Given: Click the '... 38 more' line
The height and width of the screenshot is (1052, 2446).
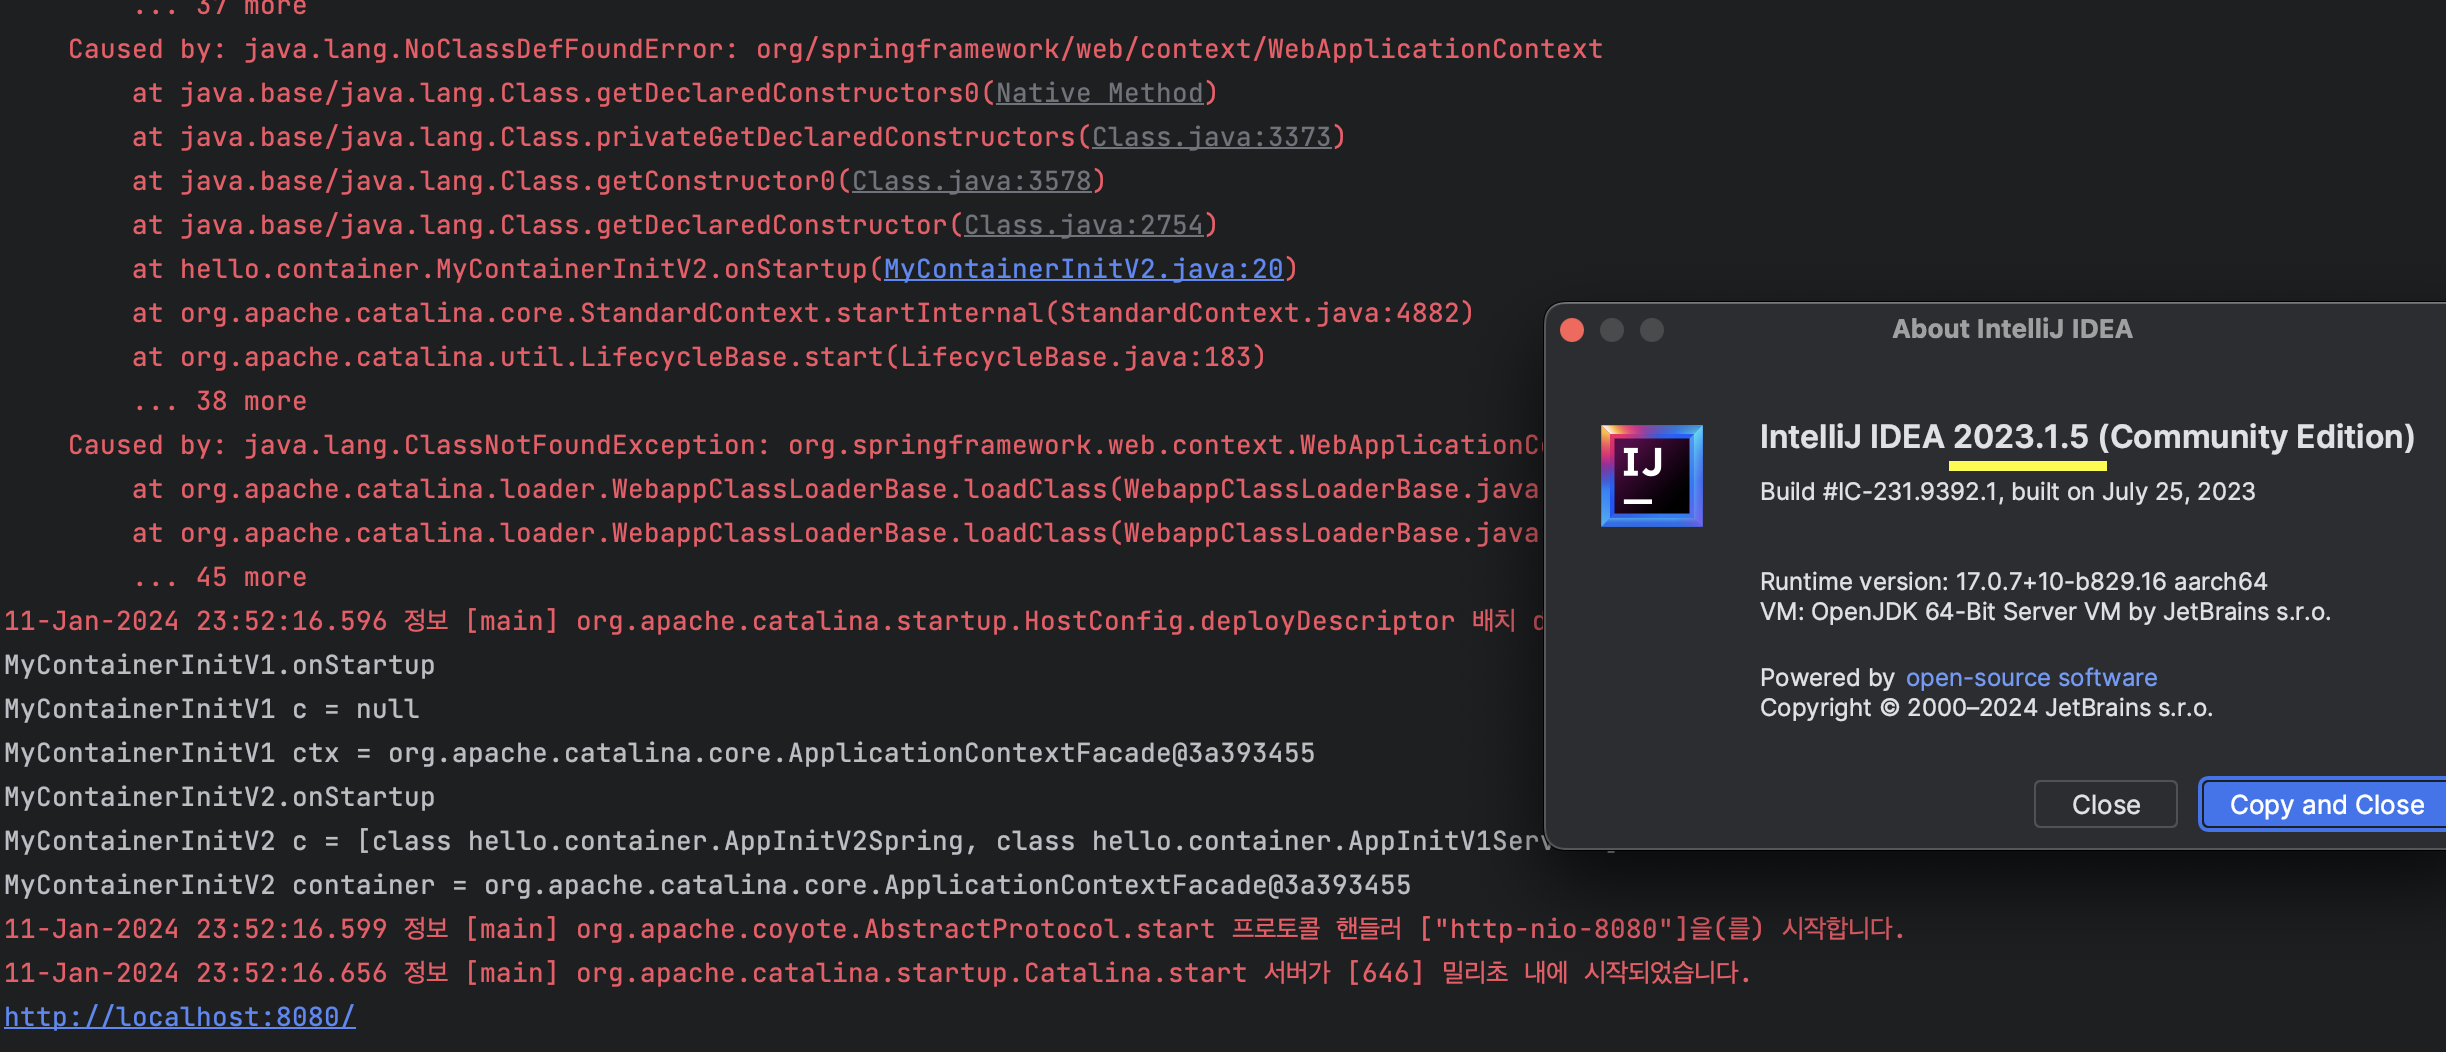Looking at the screenshot, I should (x=219, y=401).
